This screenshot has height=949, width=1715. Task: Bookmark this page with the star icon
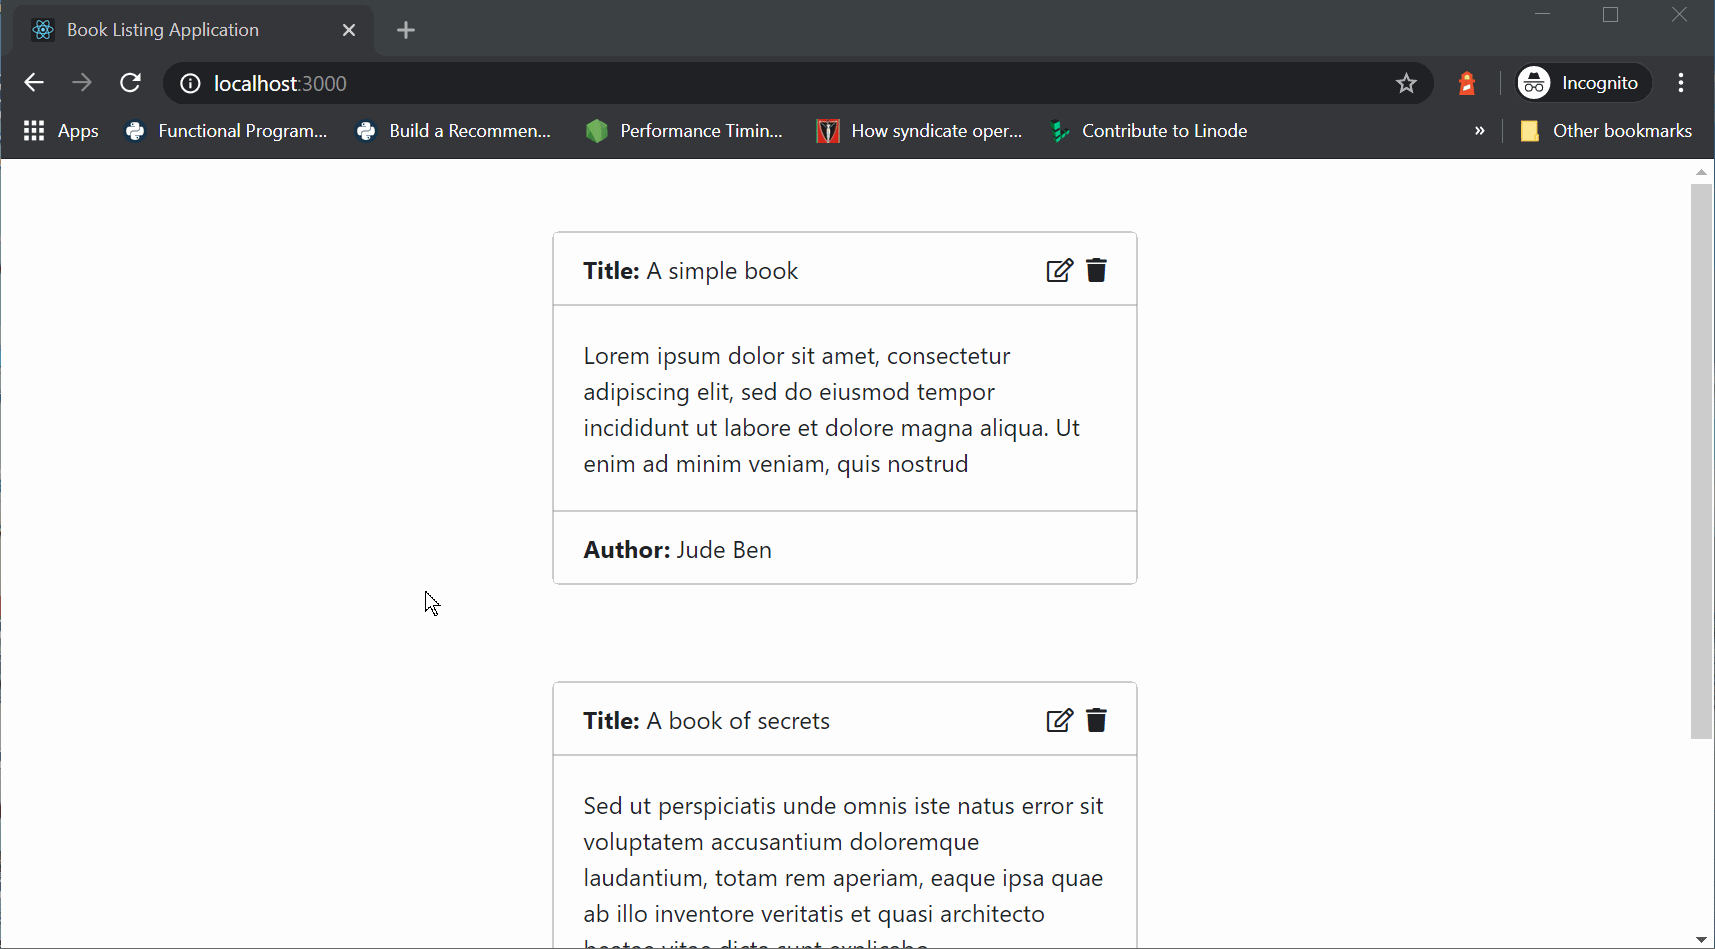click(1406, 84)
